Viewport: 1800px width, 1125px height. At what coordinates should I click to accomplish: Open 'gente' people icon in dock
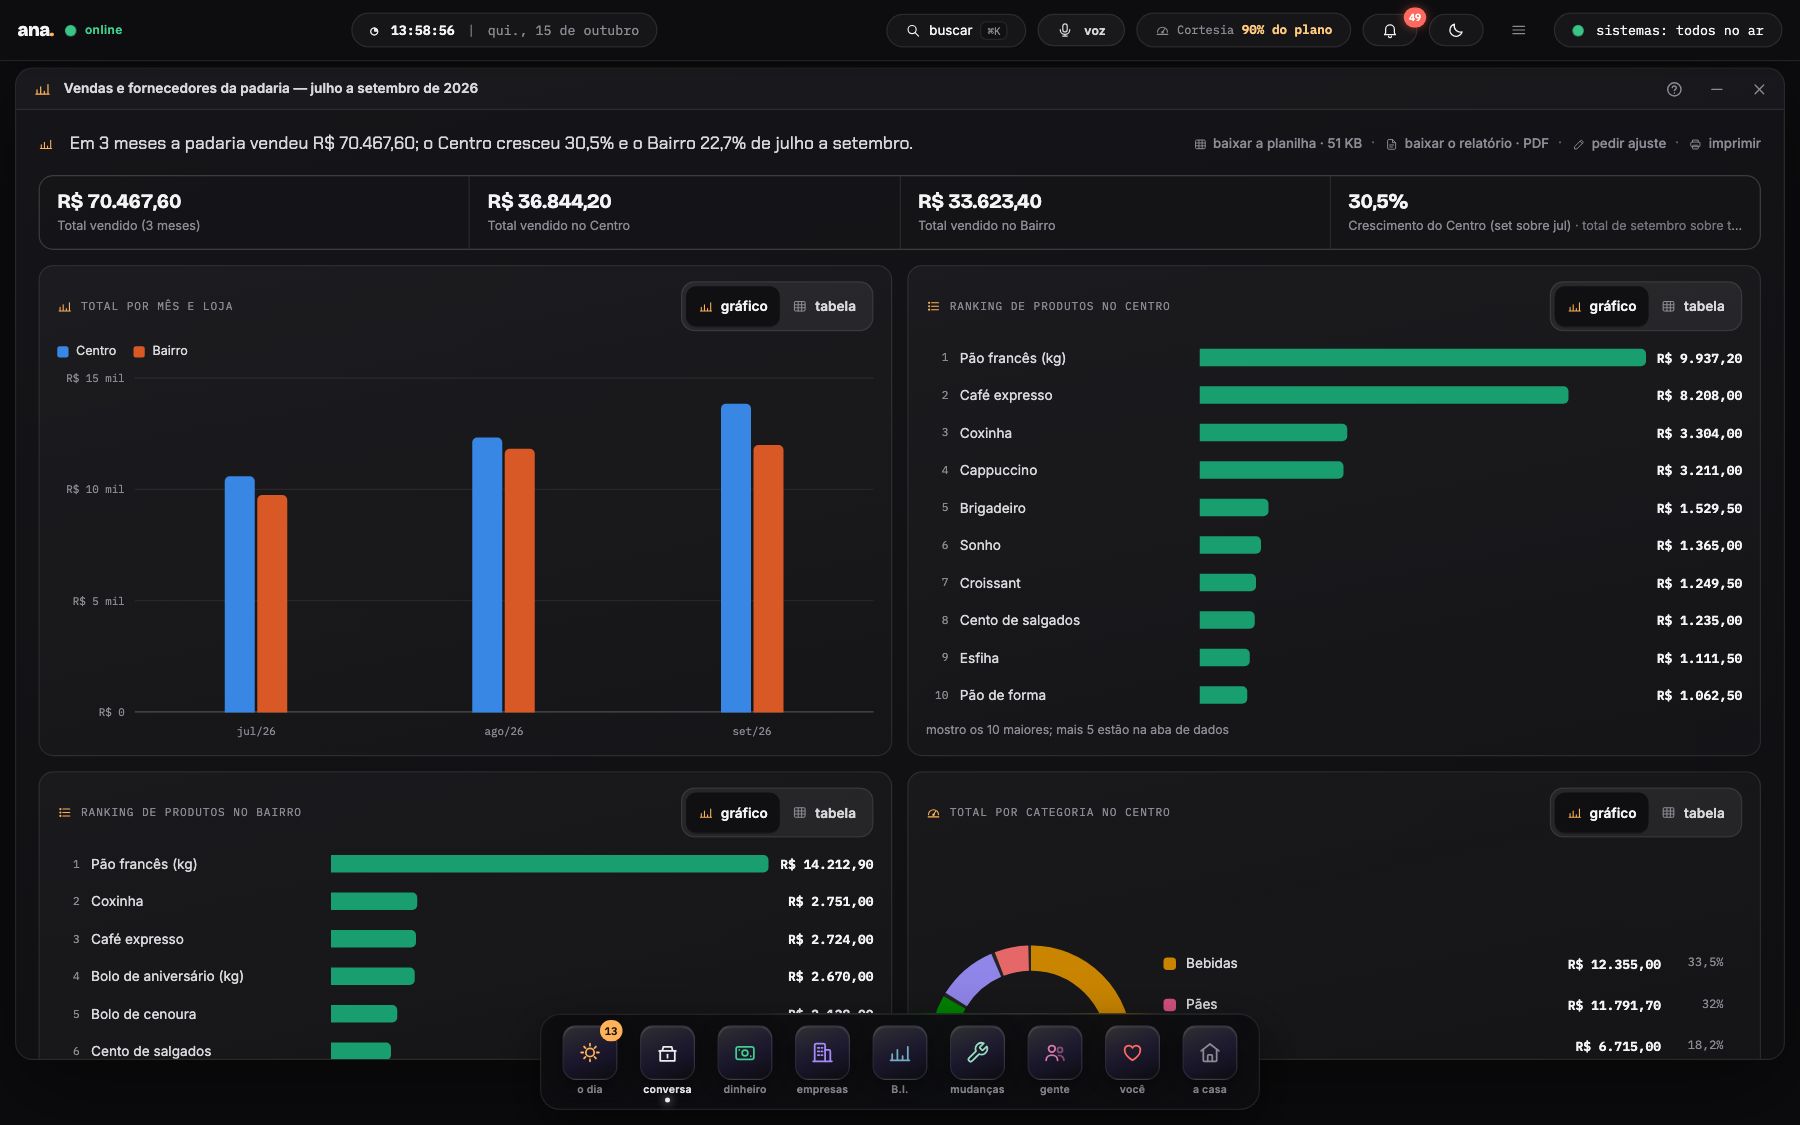[1055, 1053]
